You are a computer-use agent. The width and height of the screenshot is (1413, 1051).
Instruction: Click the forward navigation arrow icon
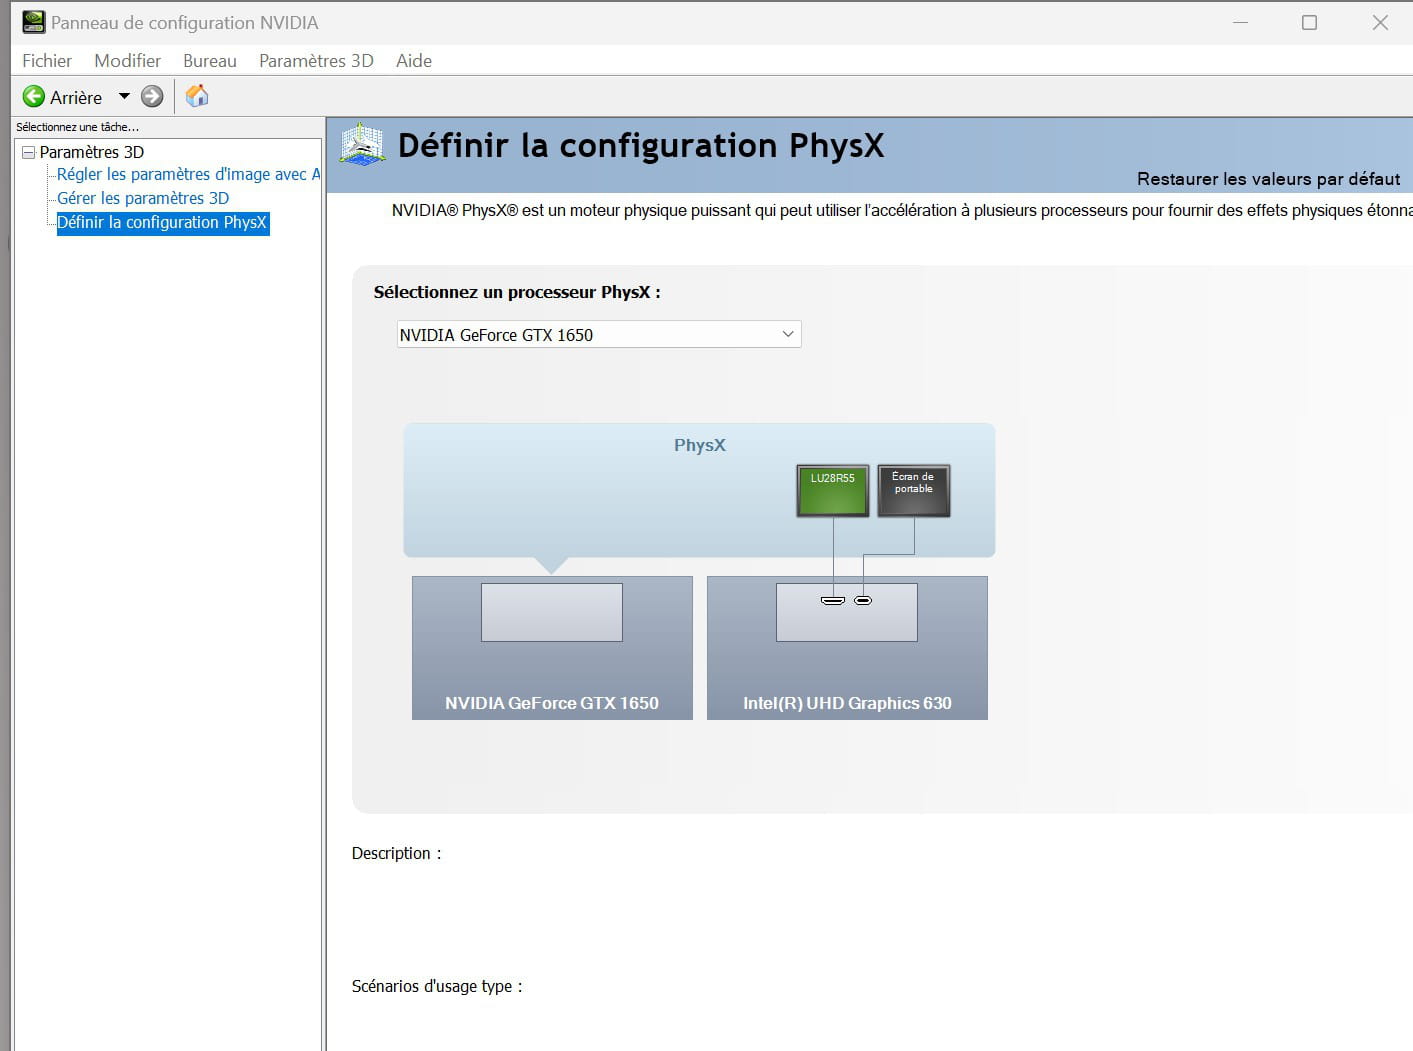(x=152, y=96)
